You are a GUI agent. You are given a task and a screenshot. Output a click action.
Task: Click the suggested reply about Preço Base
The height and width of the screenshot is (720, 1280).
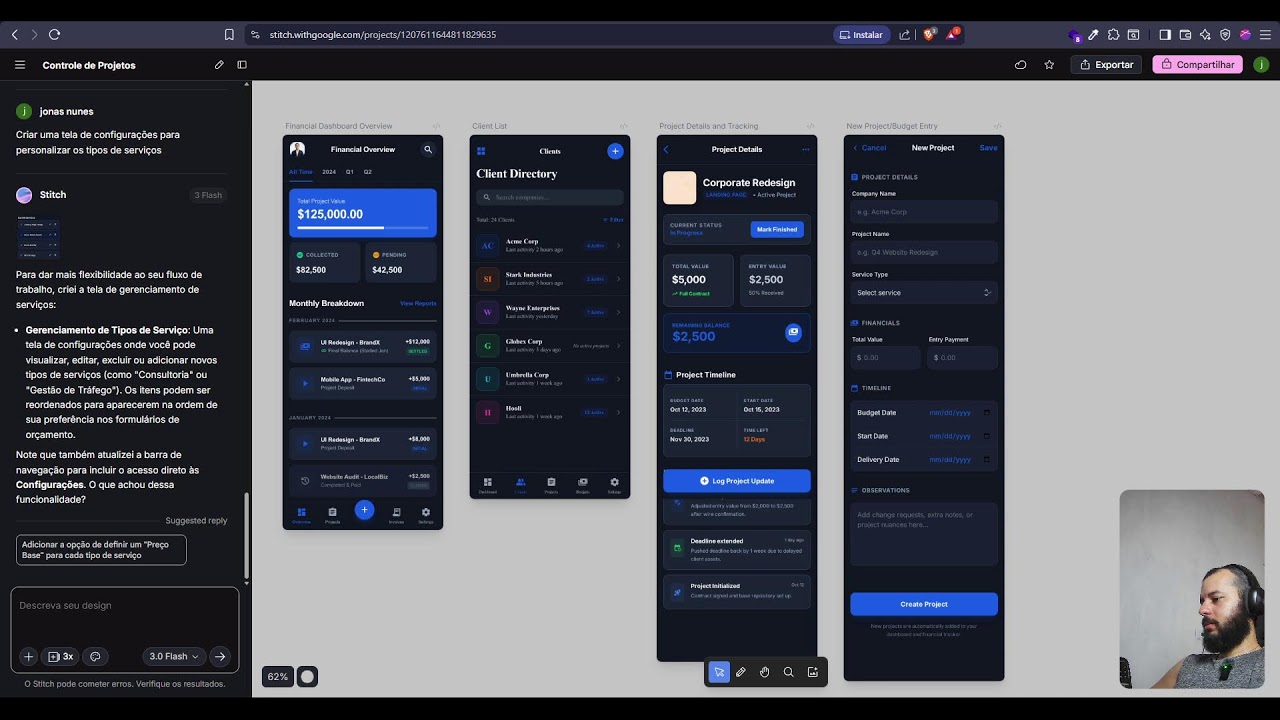[x=101, y=550]
